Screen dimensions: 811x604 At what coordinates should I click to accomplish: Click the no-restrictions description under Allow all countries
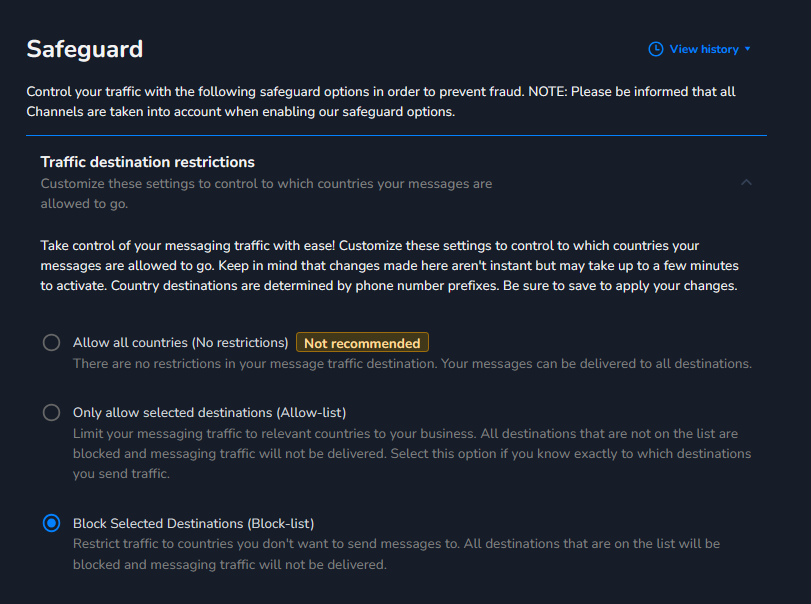[412, 364]
